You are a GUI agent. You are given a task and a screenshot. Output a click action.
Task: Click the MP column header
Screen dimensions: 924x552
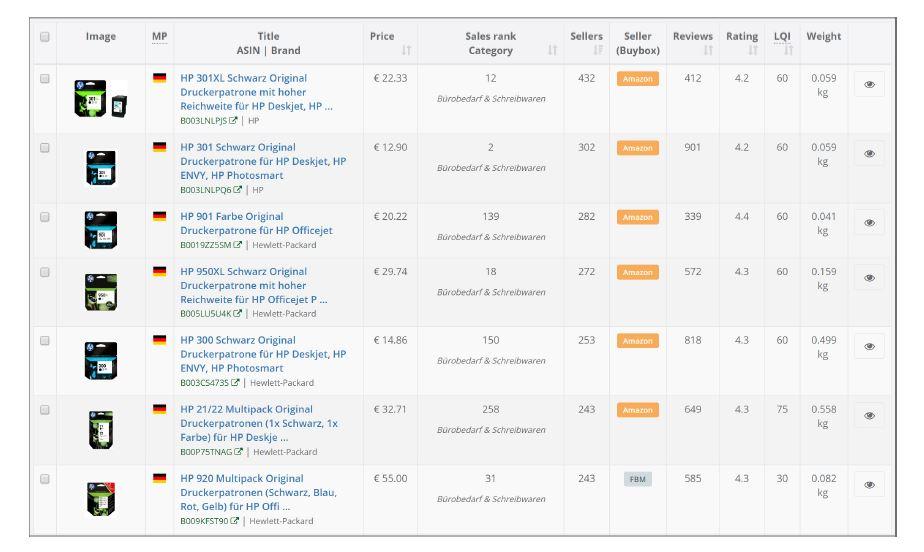point(159,37)
